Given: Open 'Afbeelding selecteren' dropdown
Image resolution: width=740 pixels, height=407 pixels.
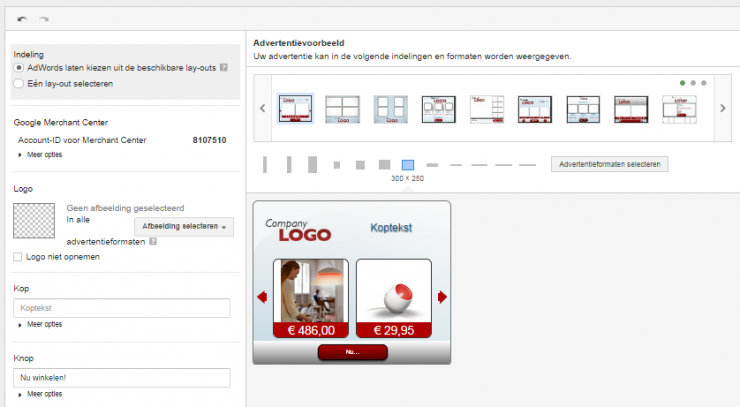Looking at the screenshot, I should tap(183, 226).
